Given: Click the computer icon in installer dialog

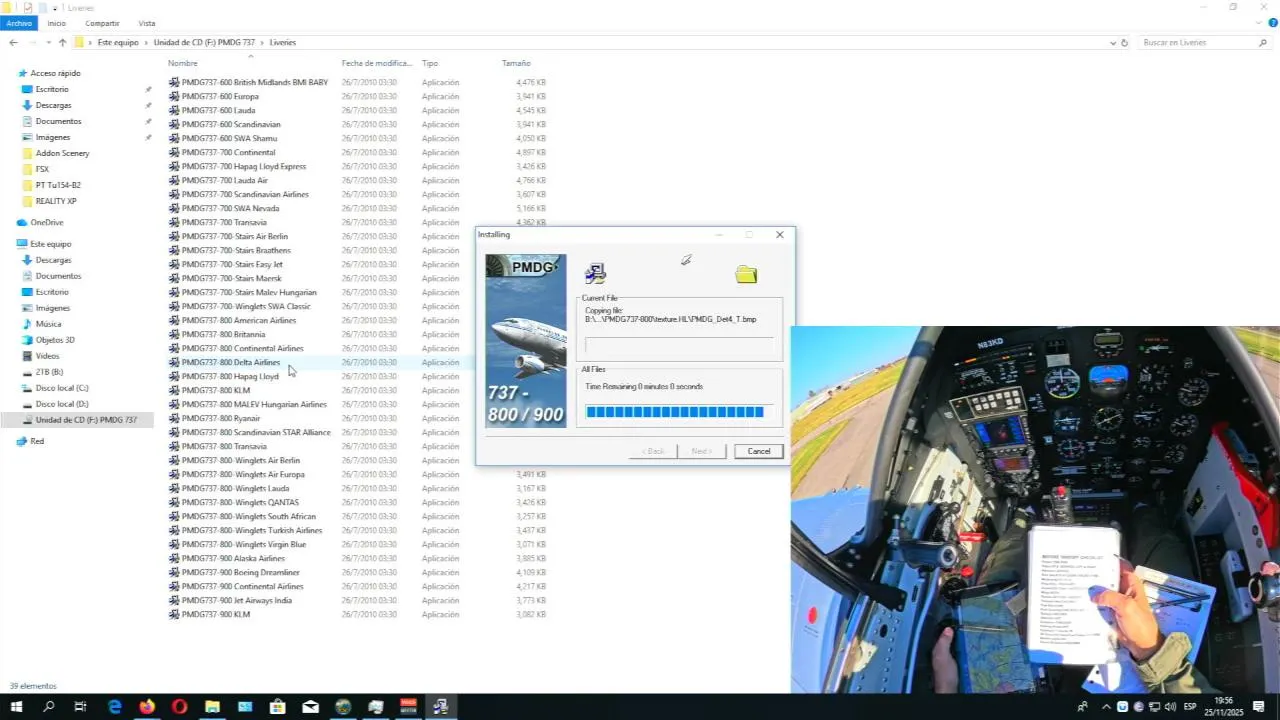Looking at the screenshot, I should point(596,274).
